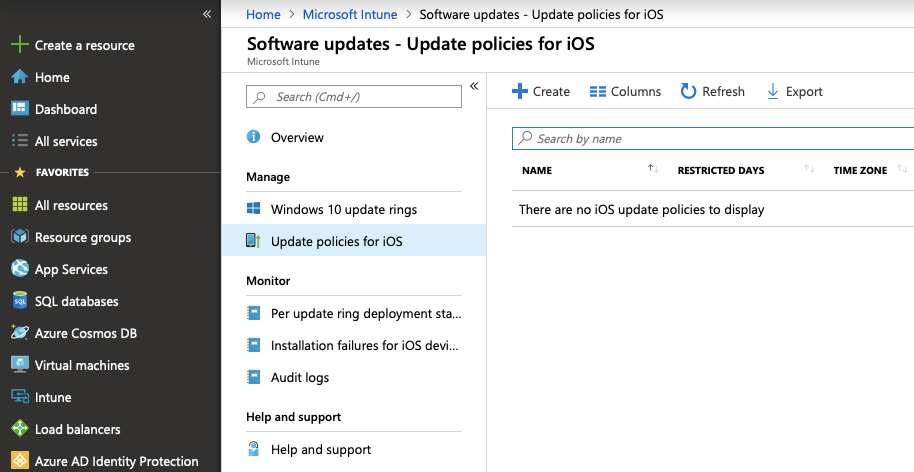Click the All resources grid icon

(x=20, y=205)
